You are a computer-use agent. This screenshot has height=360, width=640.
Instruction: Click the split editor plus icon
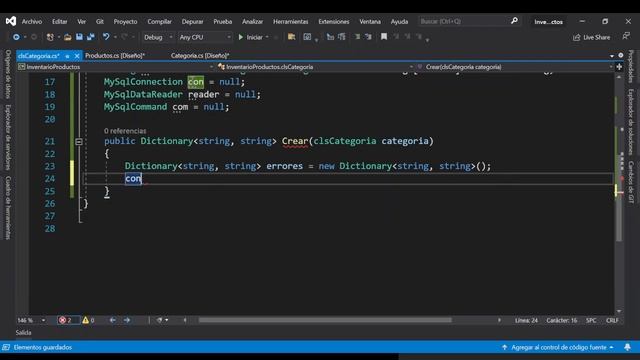[x=619, y=67]
